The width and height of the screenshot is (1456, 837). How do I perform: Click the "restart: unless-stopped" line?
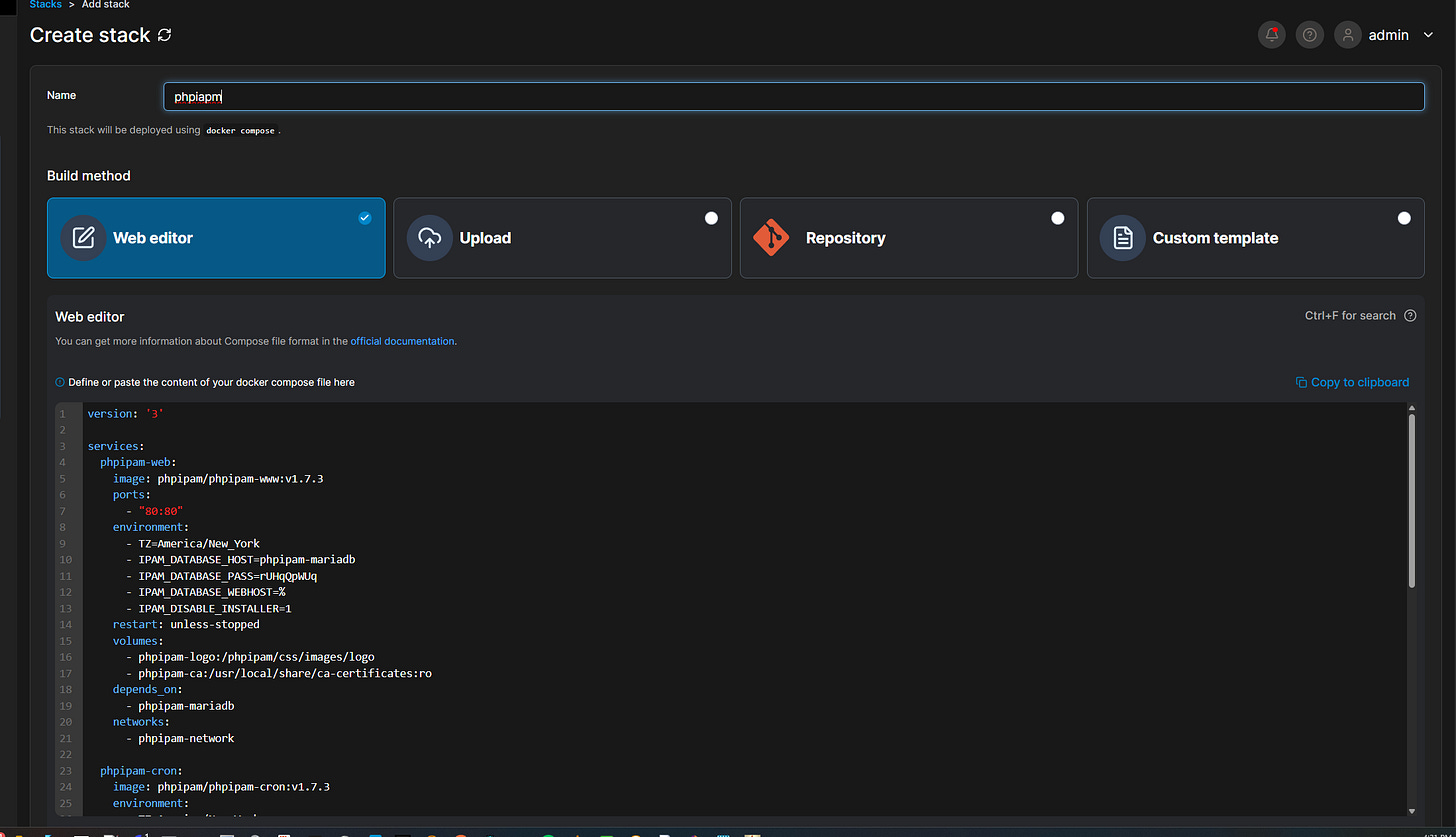pyautogui.click(x=186, y=624)
